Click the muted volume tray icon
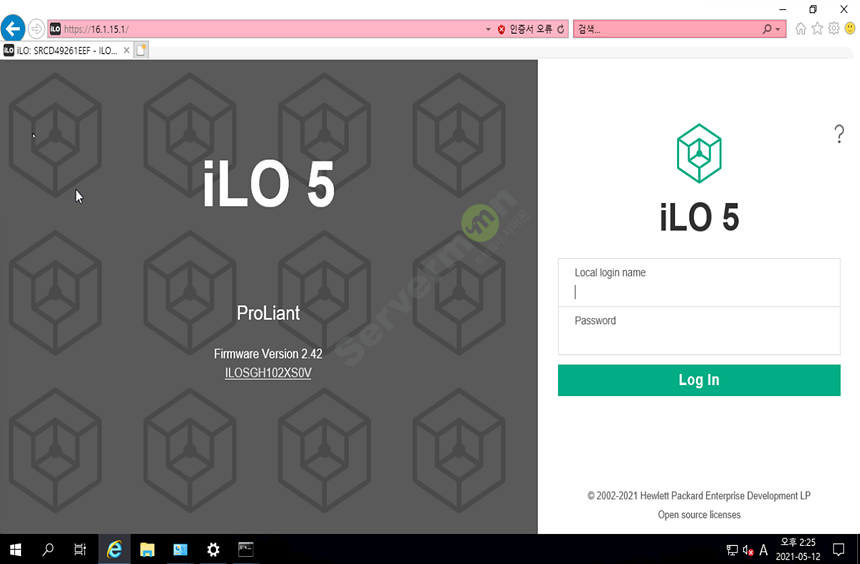The width and height of the screenshot is (860, 564). 748,550
